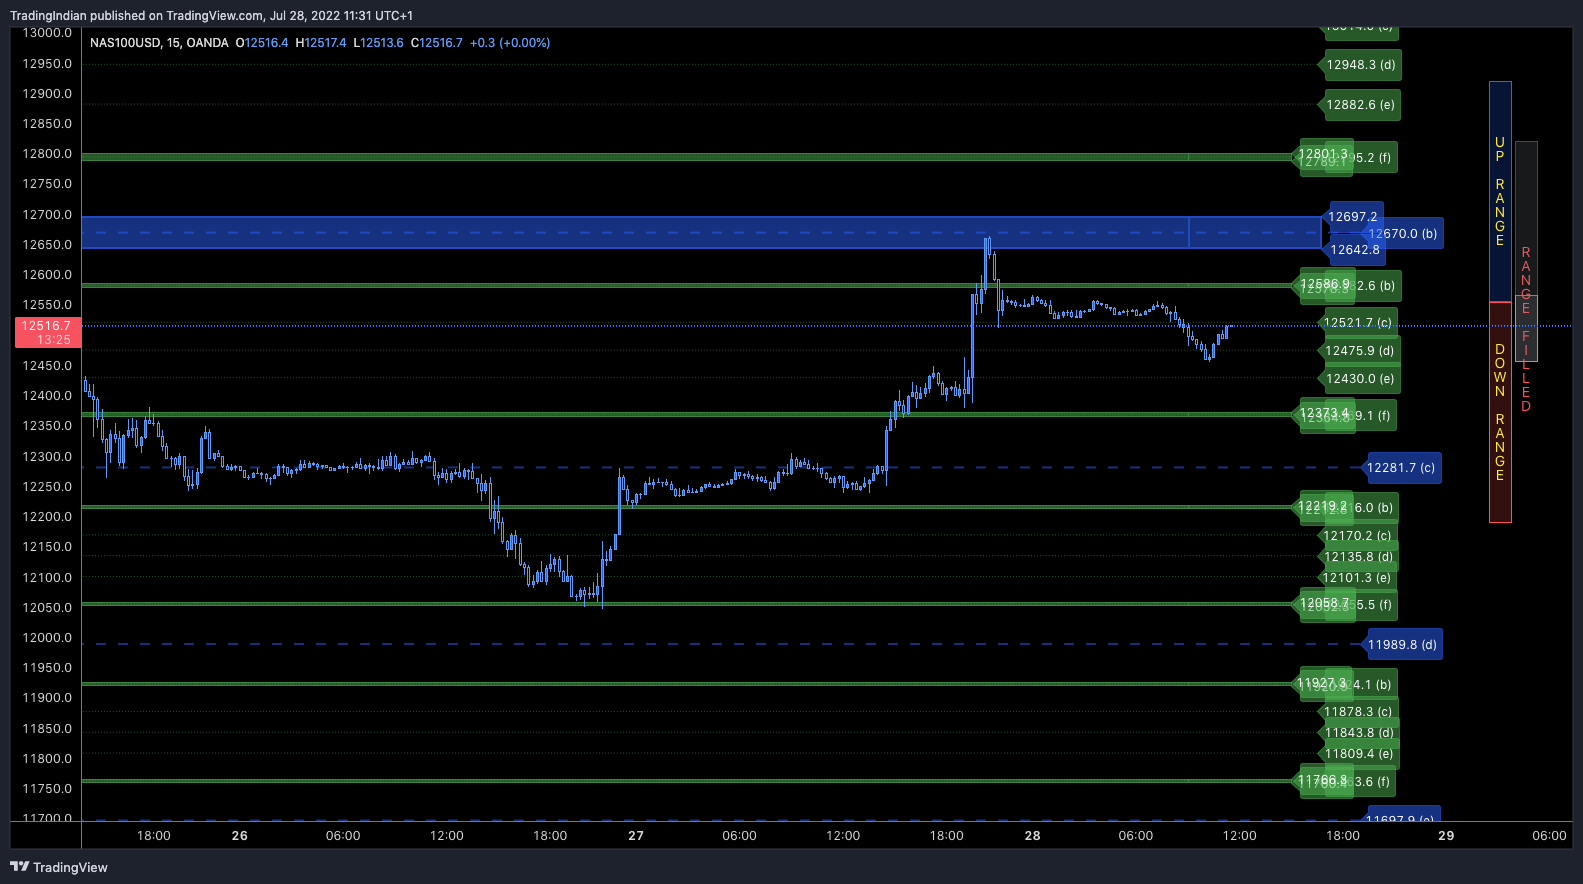
Task: Select the red current price label 12516.7
Action: tap(48, 332)
